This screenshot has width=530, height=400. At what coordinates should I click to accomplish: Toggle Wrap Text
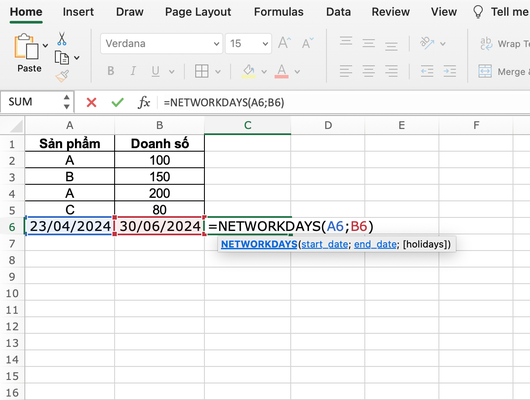pyautogui.click(x=505, y=44)
